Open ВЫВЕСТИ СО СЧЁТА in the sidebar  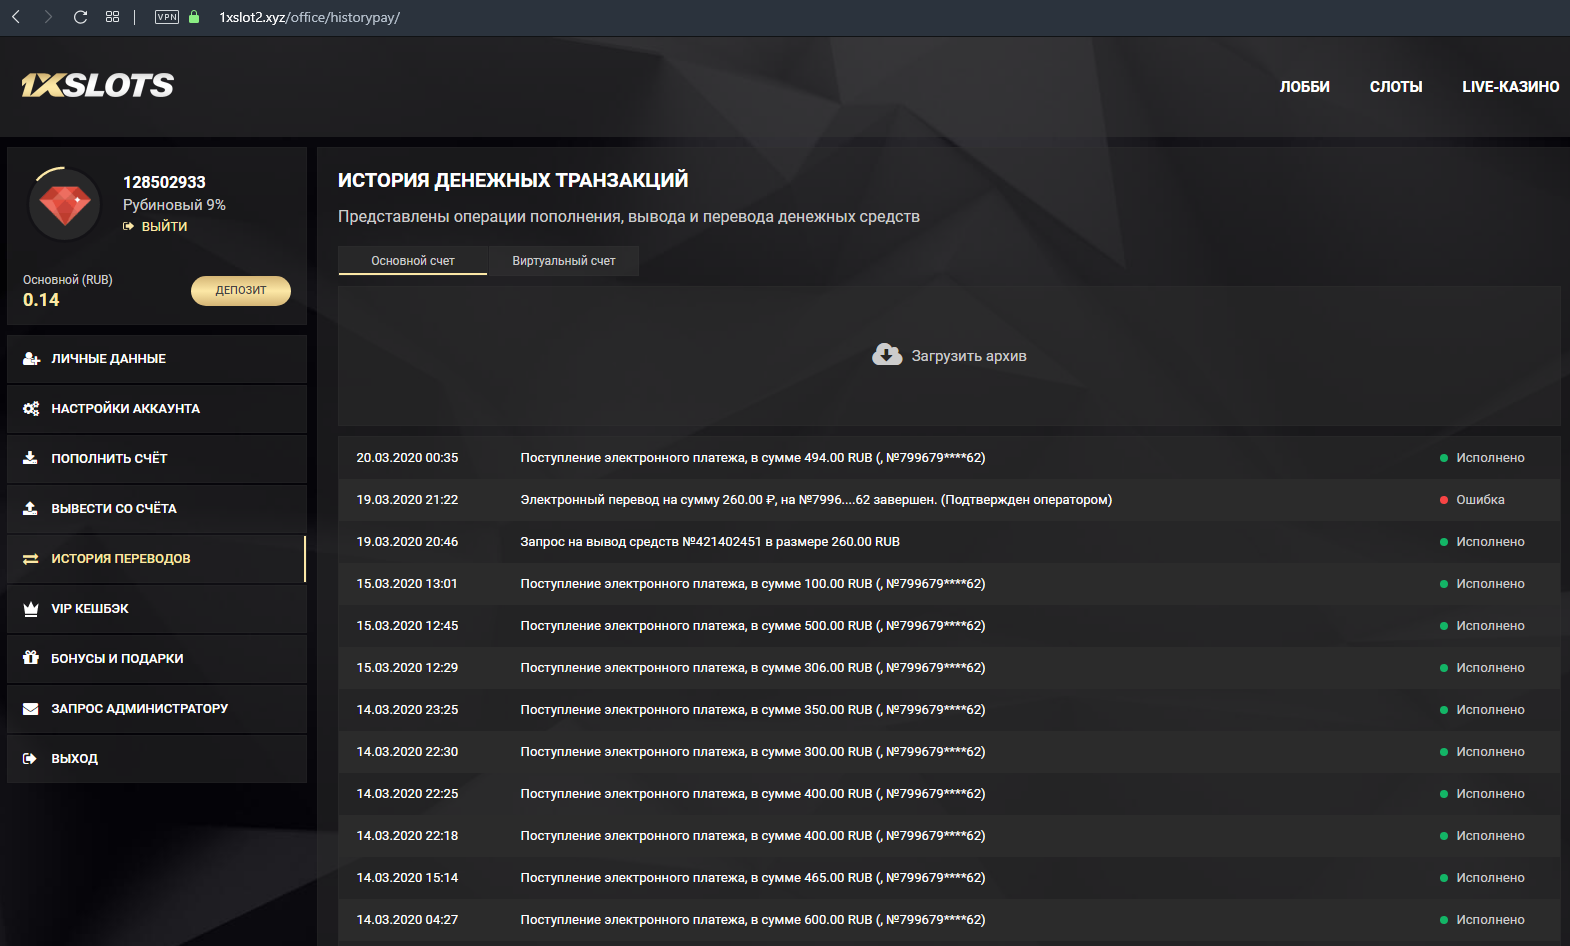pyautogui.click(x=156, y=509)
